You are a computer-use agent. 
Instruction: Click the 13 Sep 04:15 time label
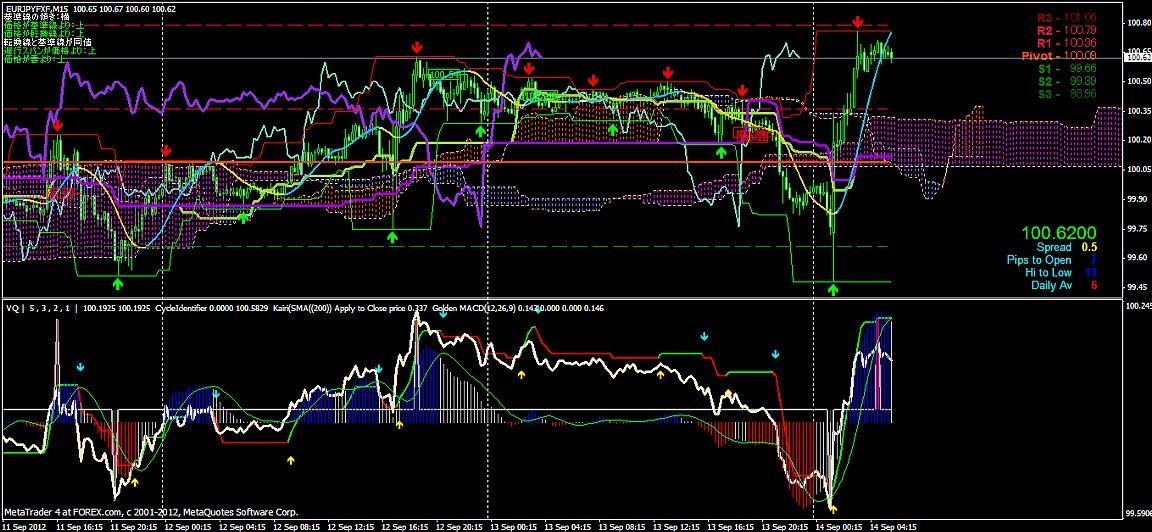tap(569, 527)
